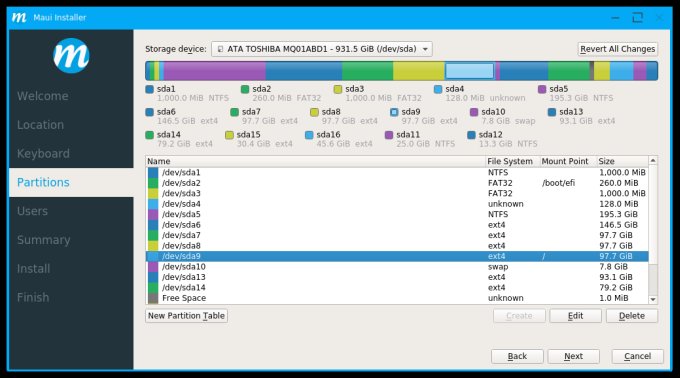Screen dimensions: 680x378
Task: Click /boot/efi mount point cell
Action: tap(559, 183)
